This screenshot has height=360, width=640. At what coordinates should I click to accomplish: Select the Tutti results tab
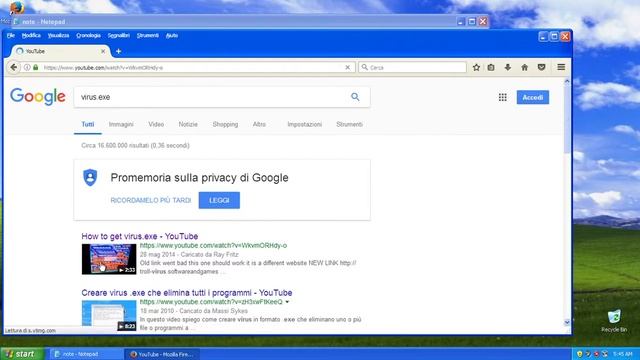click(x=88, y=124)
